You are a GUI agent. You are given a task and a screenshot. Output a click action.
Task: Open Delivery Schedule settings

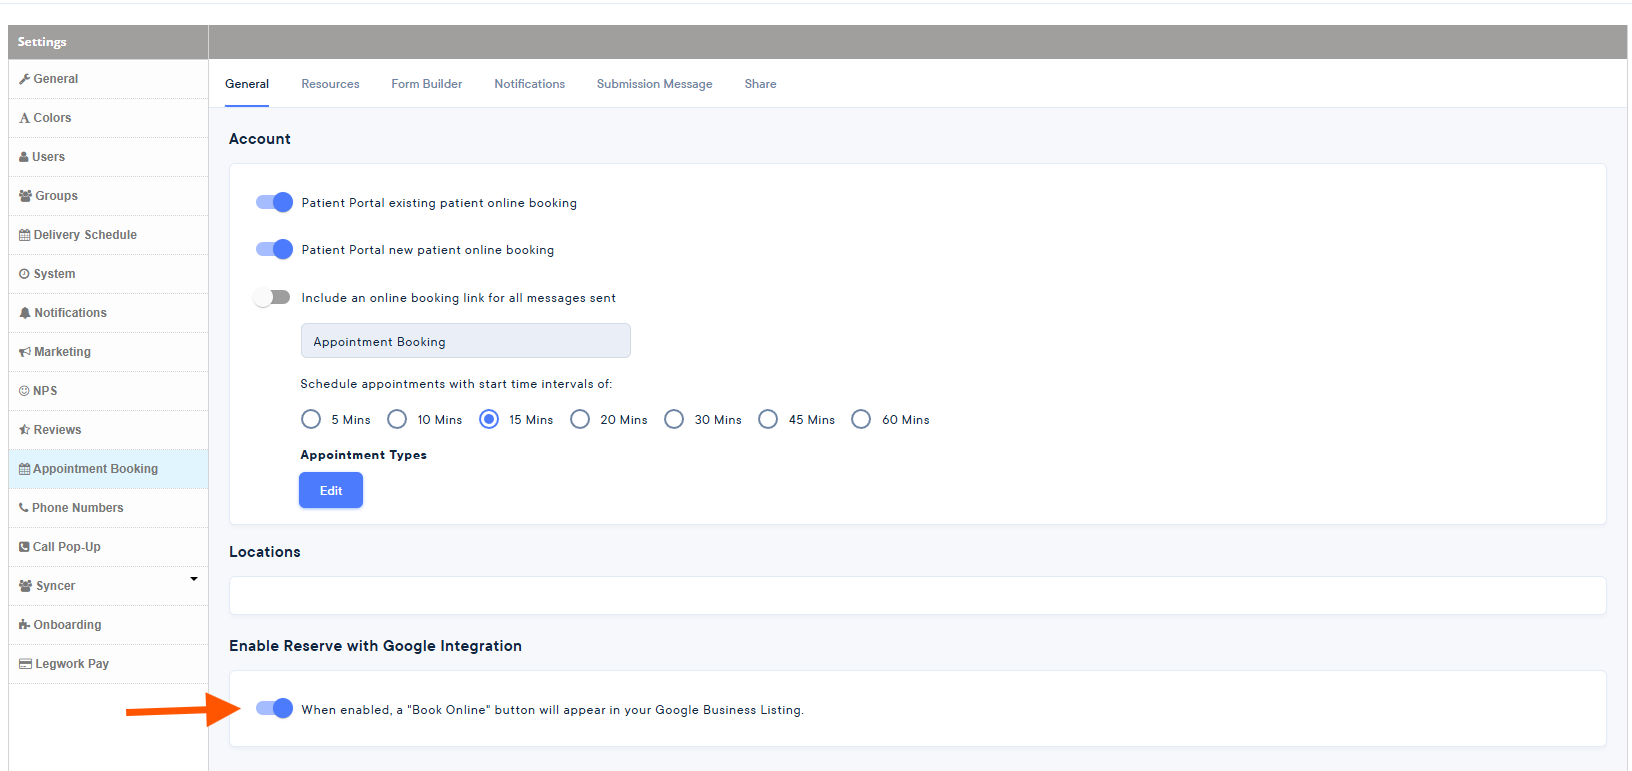tap(108, 235)
